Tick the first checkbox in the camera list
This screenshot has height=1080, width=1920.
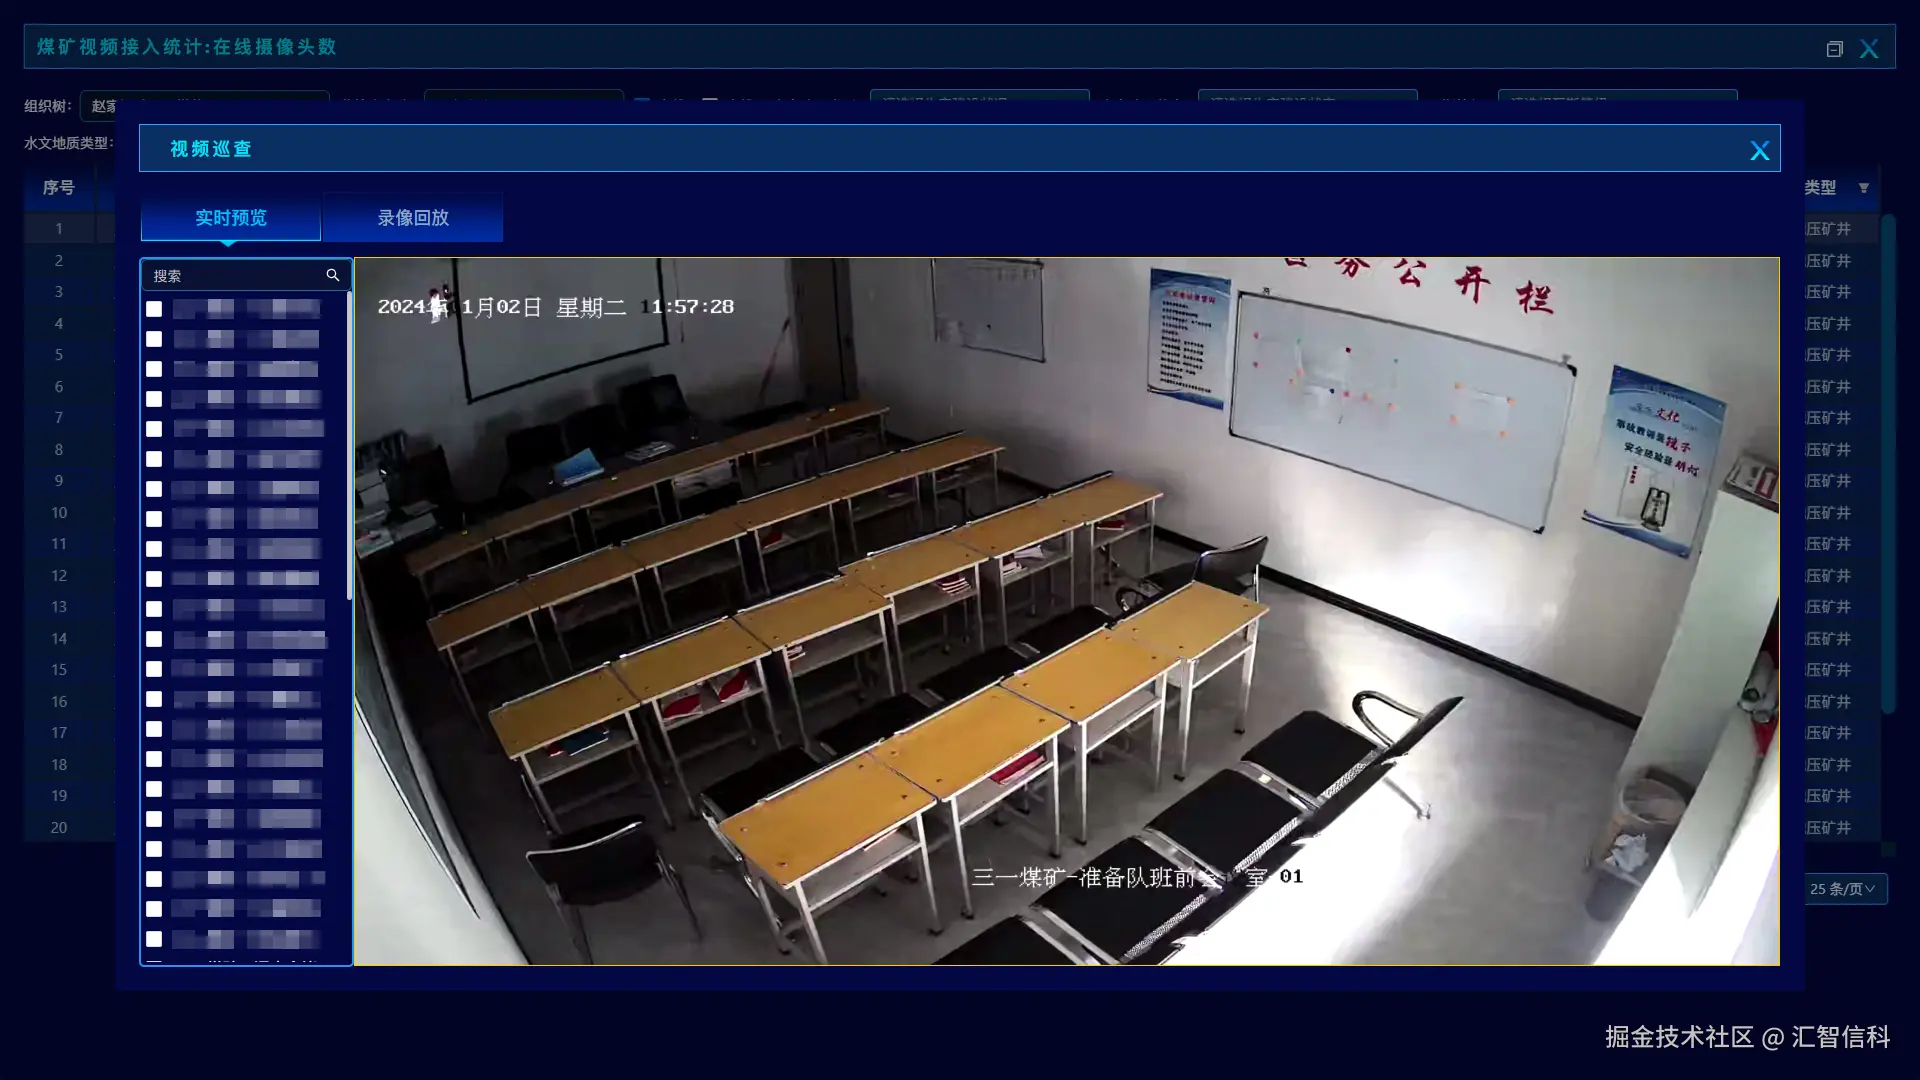pos(154,309)
